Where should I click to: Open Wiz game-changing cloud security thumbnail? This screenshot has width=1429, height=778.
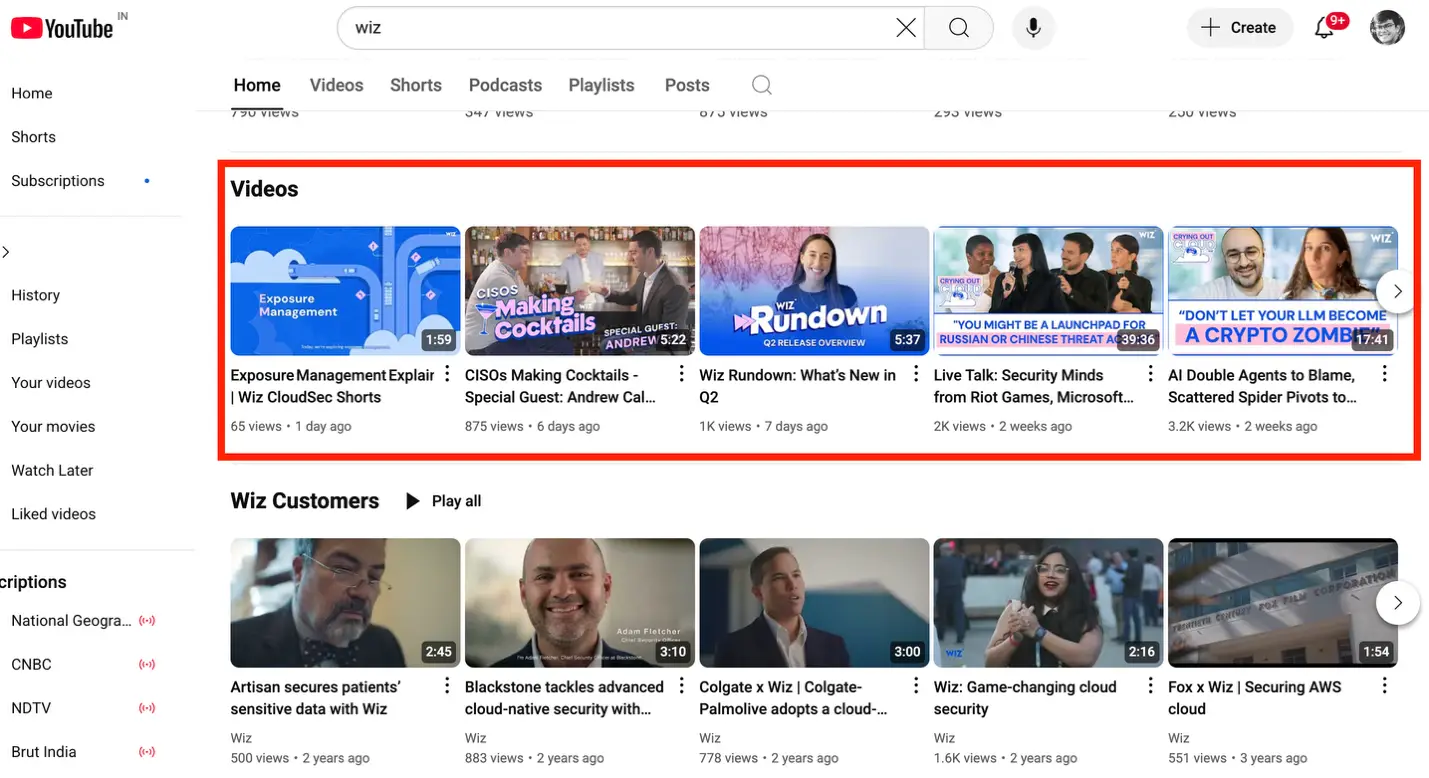point(1048,603)
